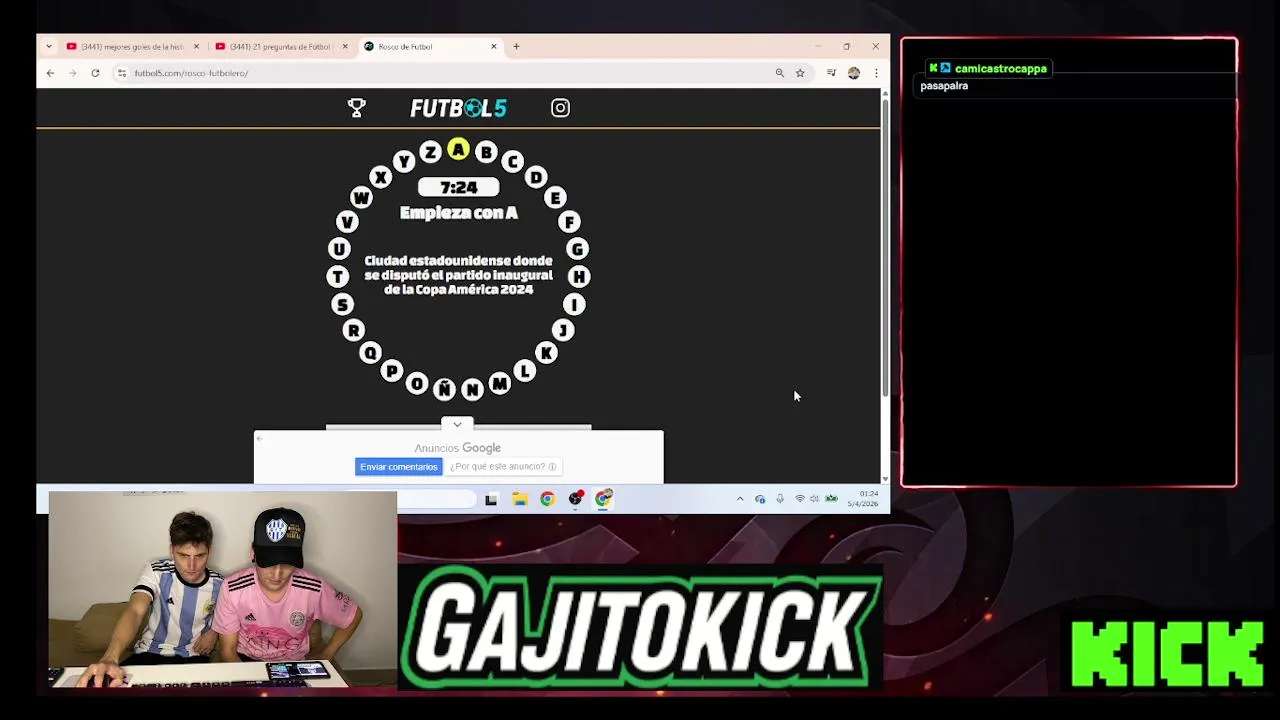This screenshot has height=720, width=1280.
Task: Select letter B on the rosco
Action: tap(486, 153)
